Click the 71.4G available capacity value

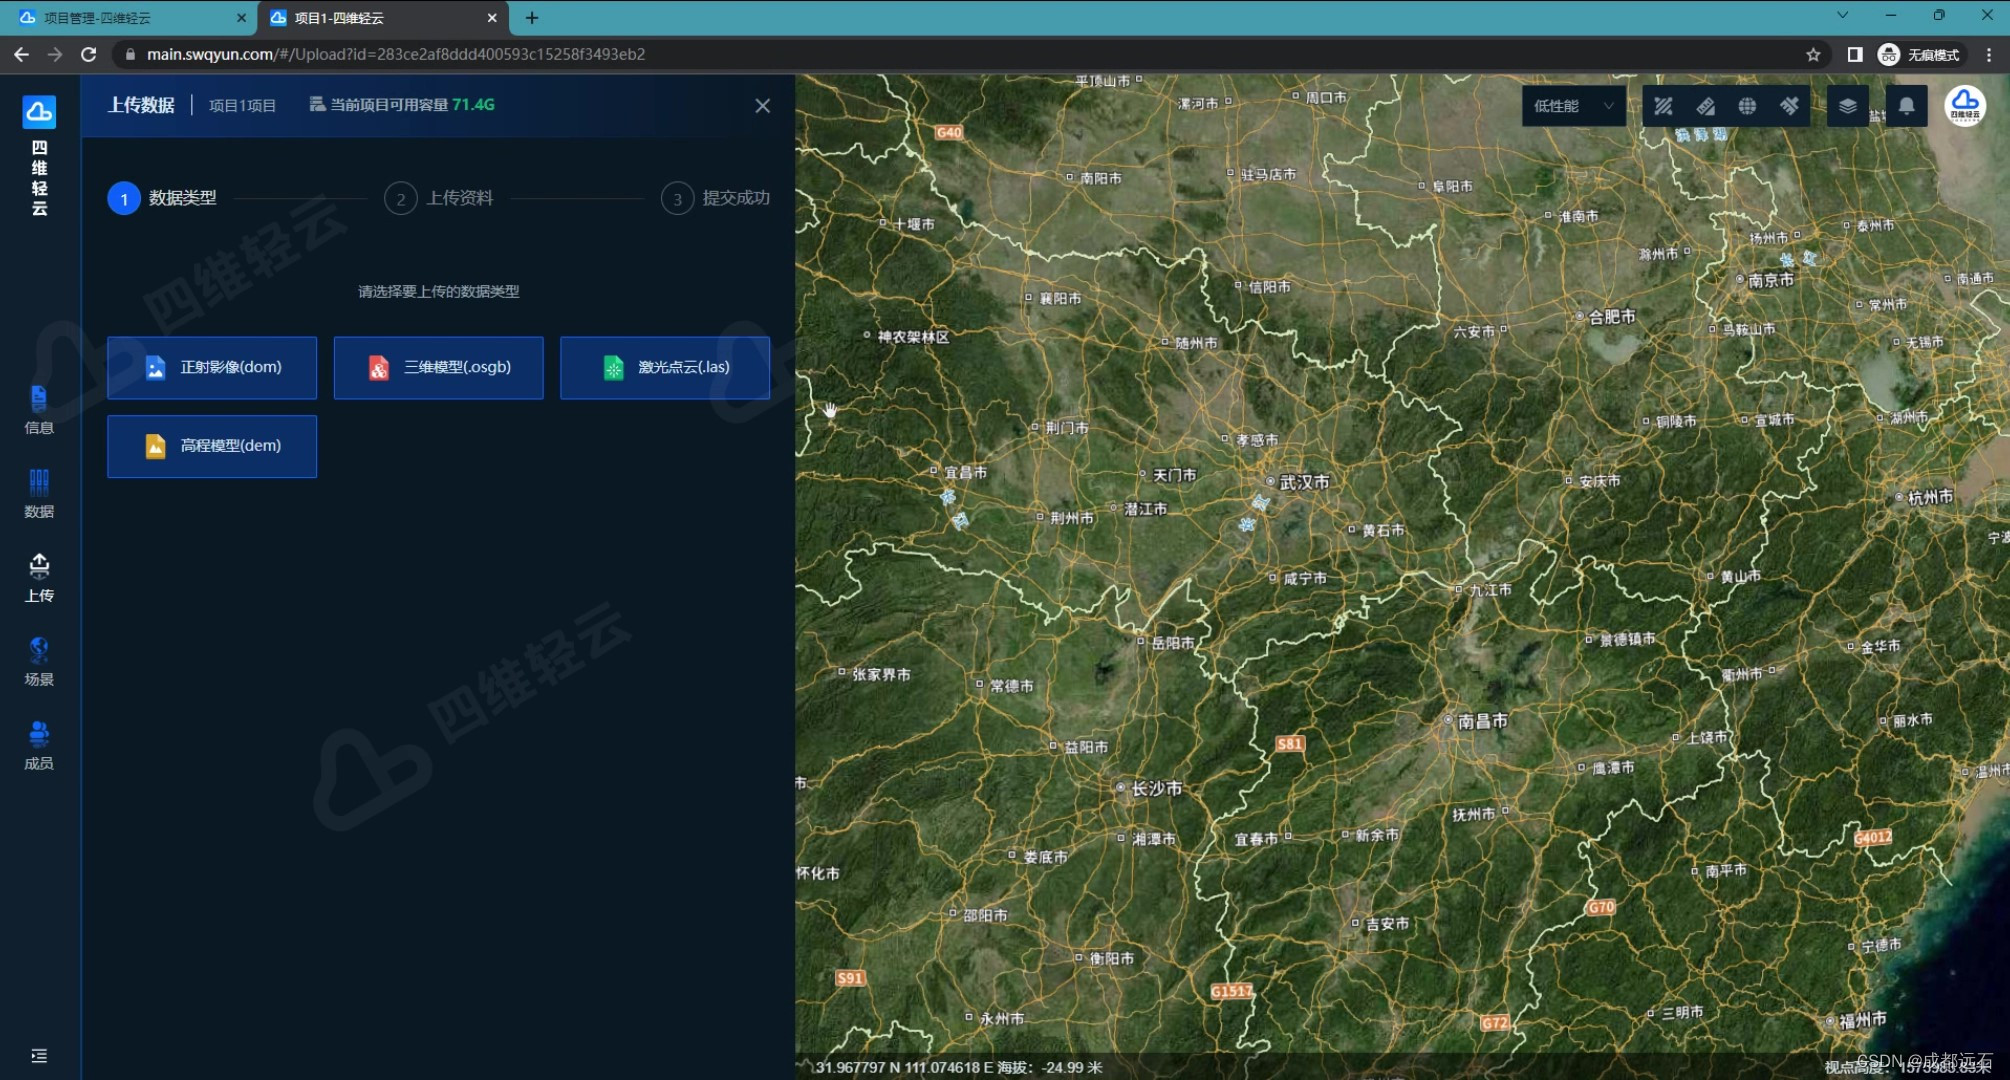click(x=473, y=104)
